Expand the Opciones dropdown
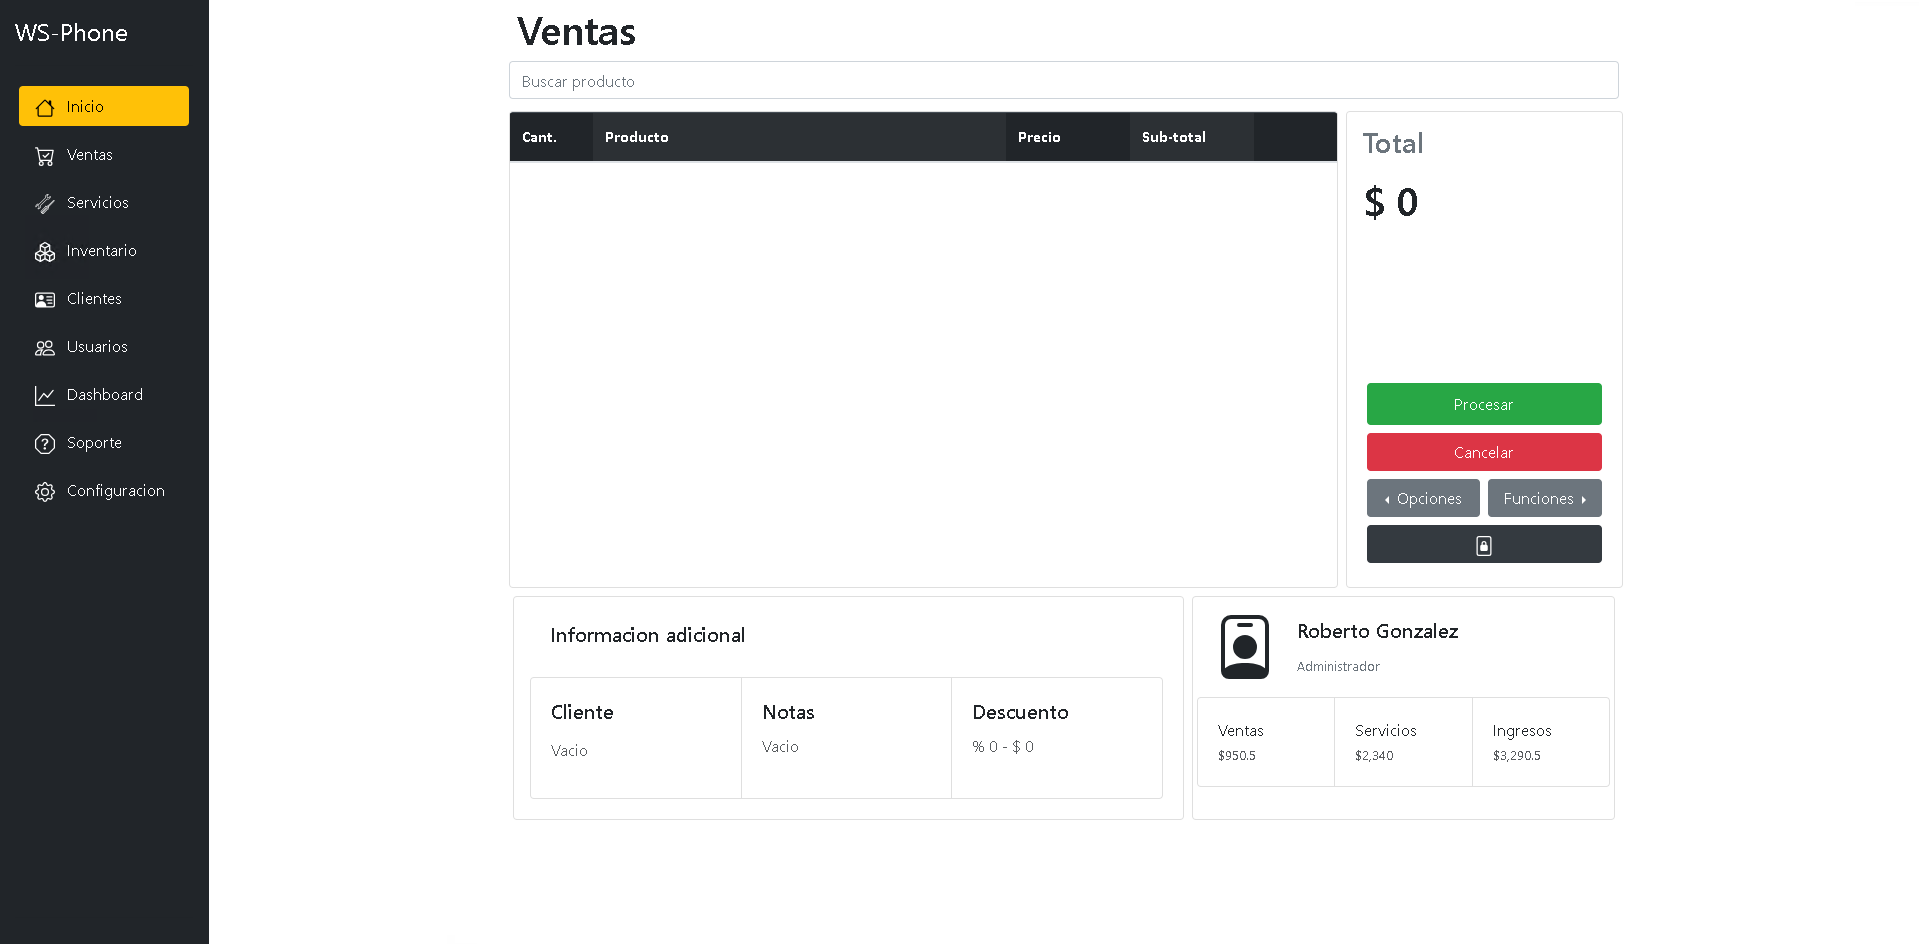The width and height of the screenshot is (1919, 944). 1422,498
